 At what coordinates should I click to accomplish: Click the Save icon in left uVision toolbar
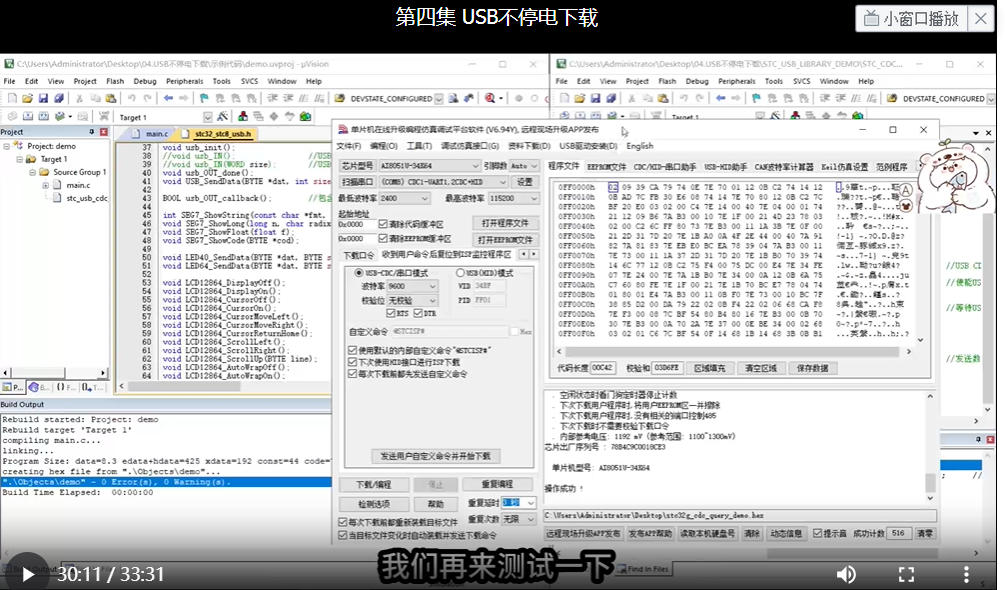[x=43, y=98]
